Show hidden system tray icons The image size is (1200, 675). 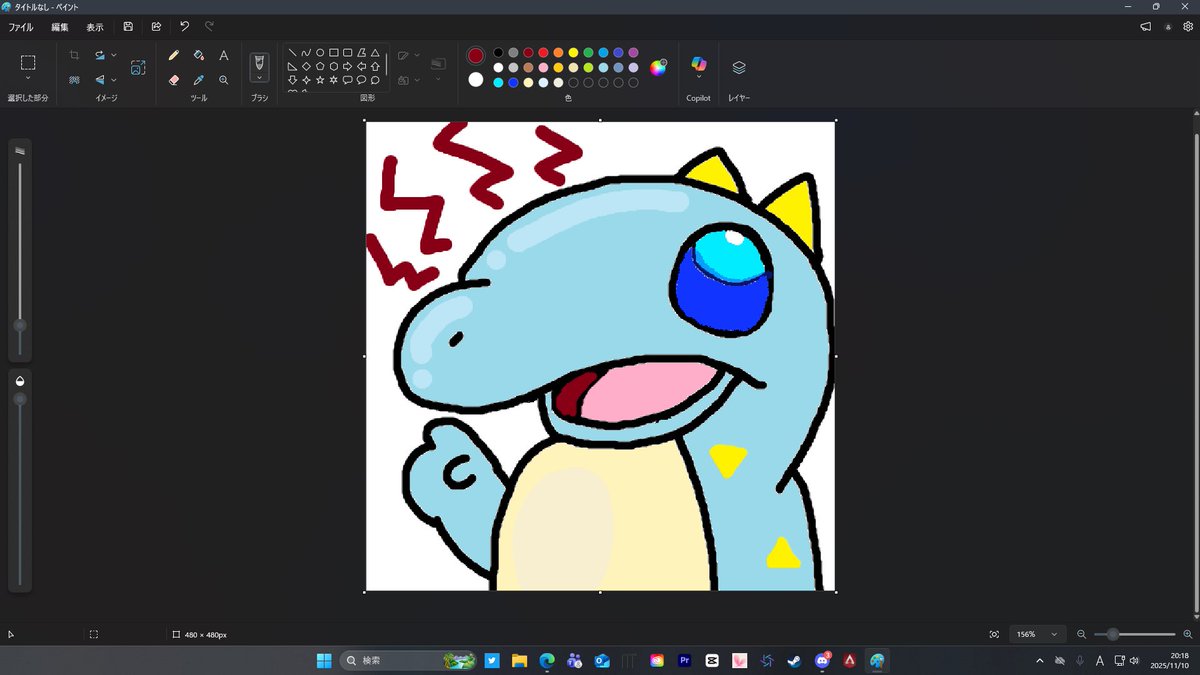coord(1040,660)
